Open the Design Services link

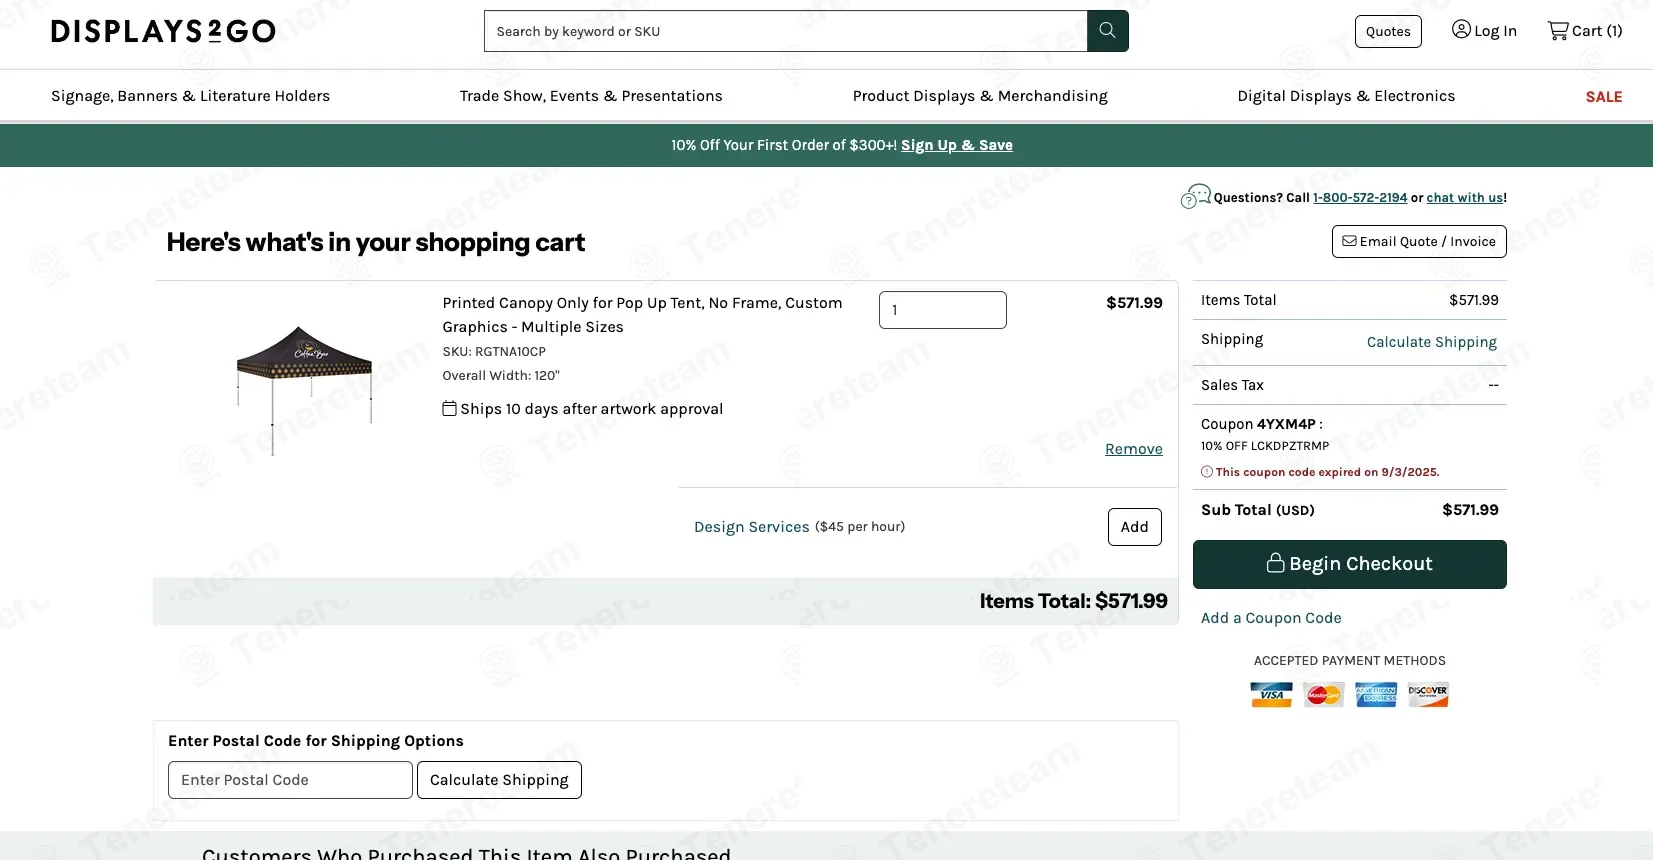click(752, 527)
